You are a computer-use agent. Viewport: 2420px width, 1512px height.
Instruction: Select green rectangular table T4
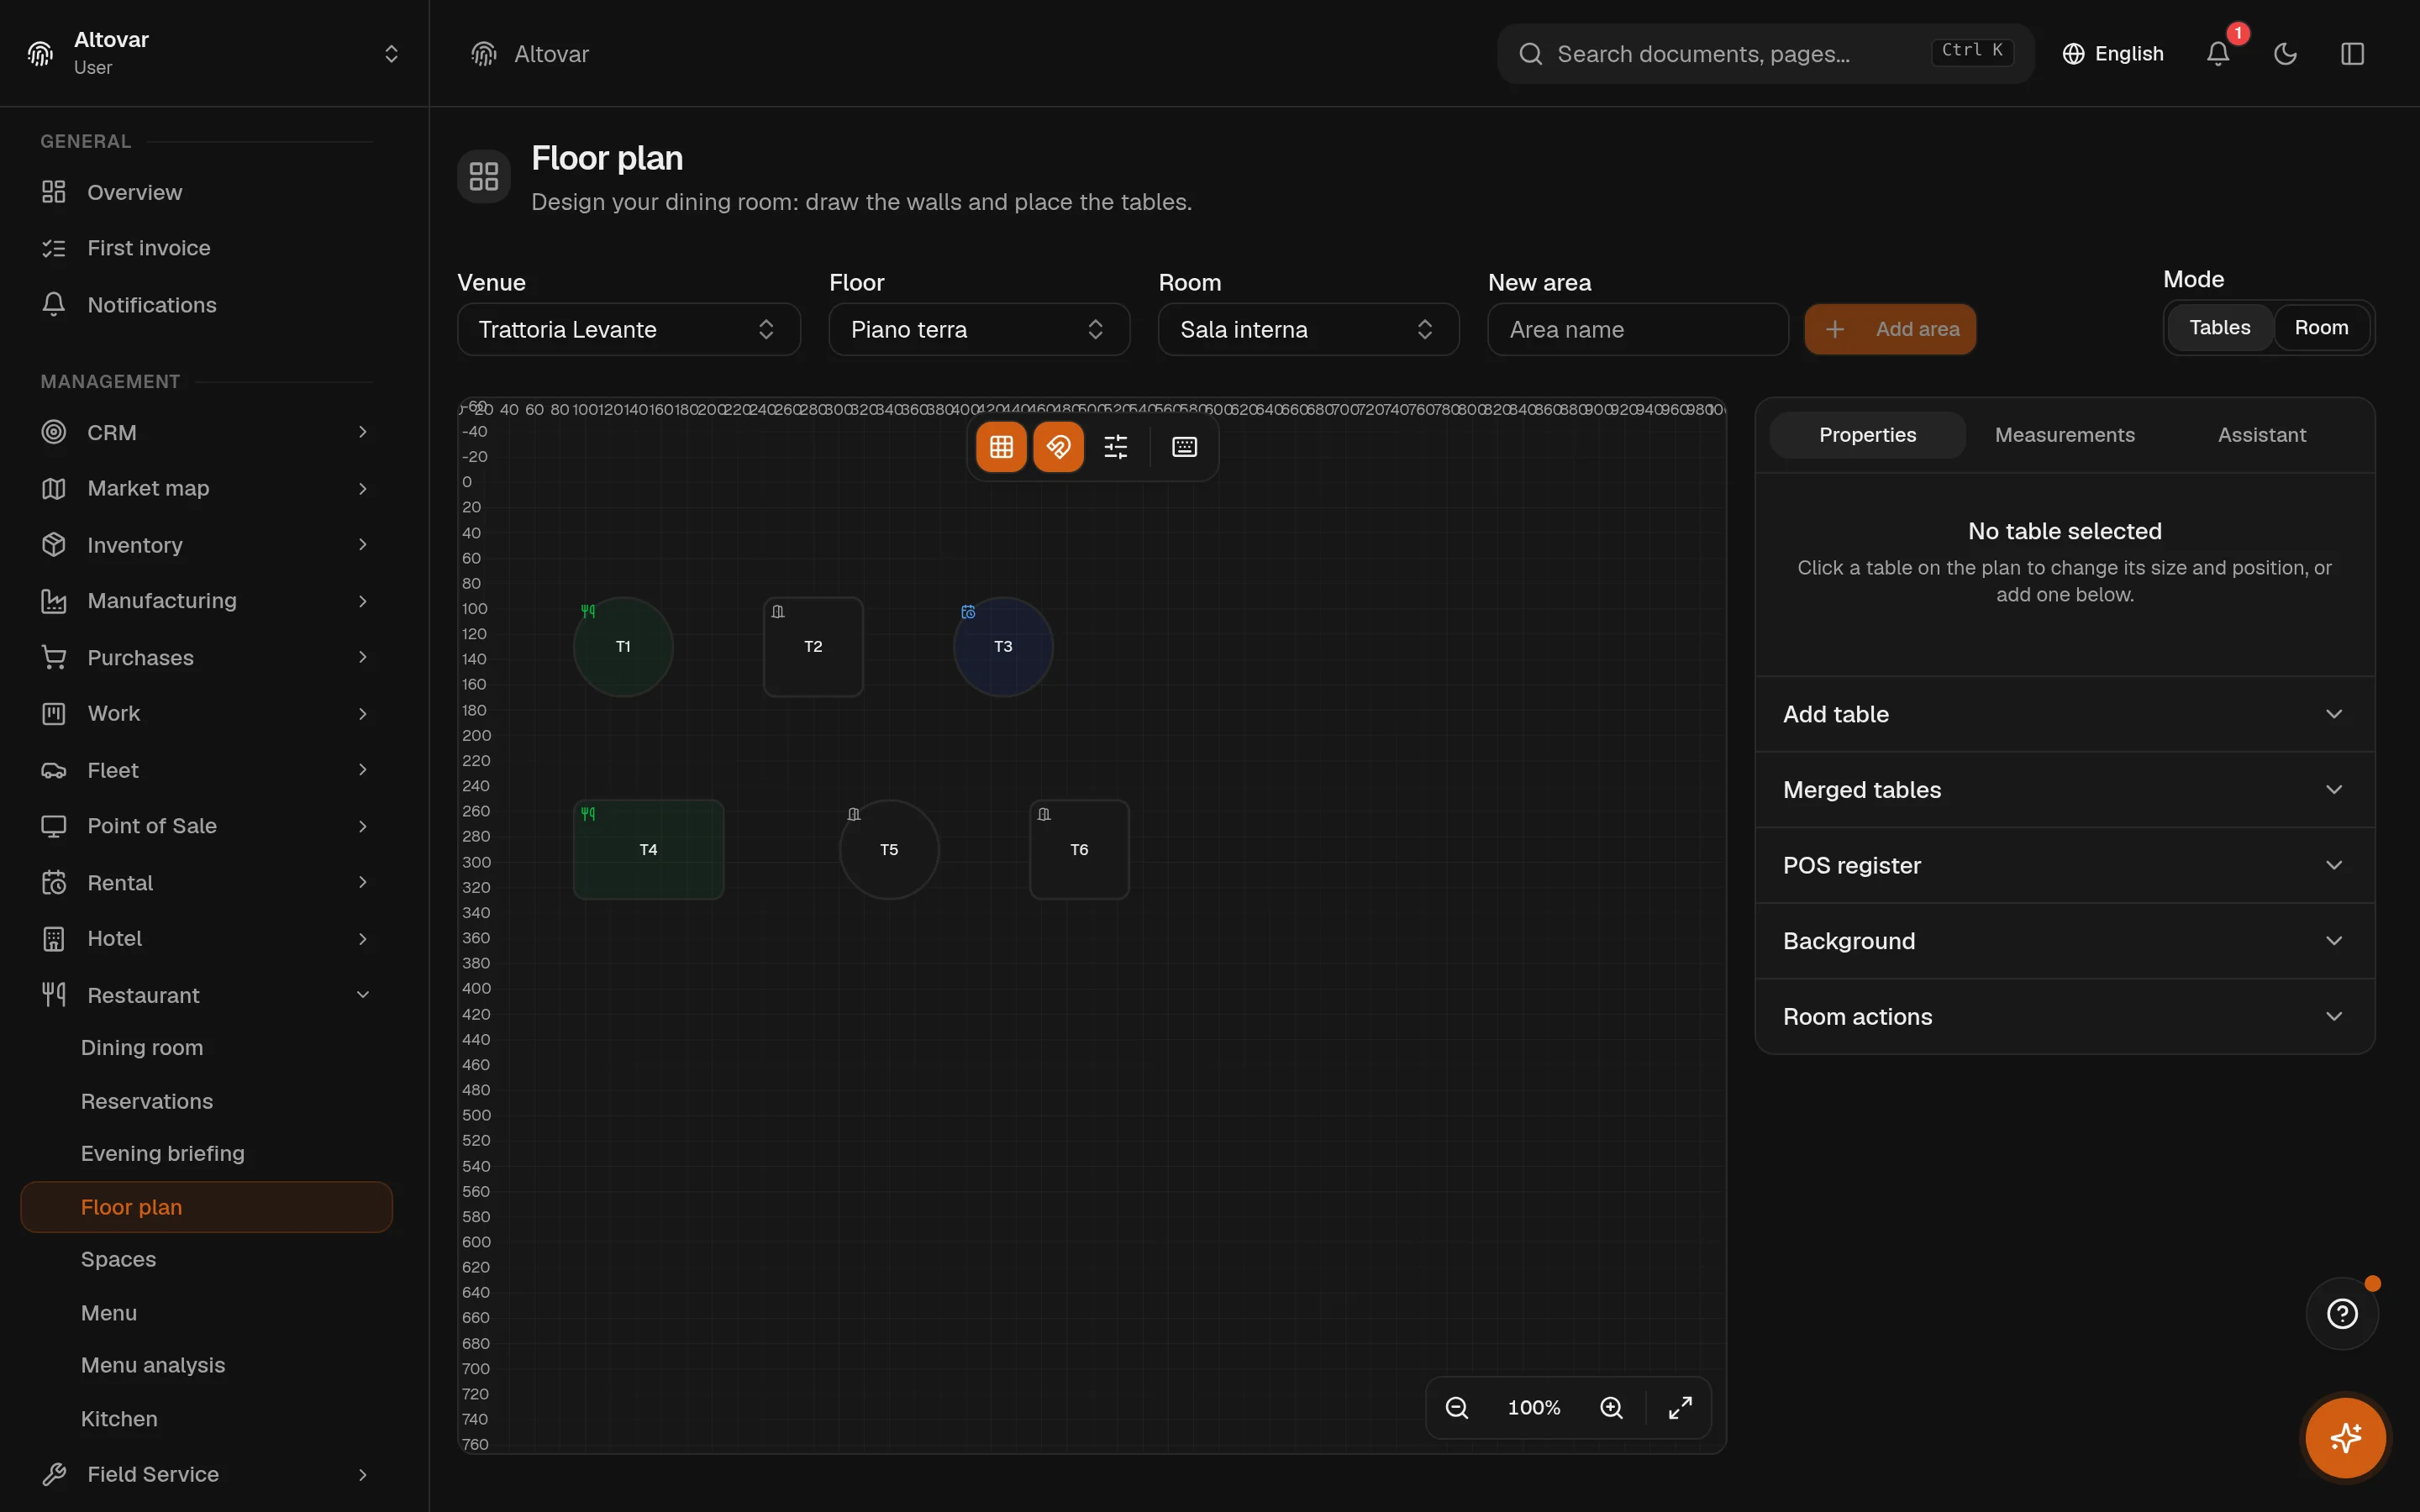(648, 850)
